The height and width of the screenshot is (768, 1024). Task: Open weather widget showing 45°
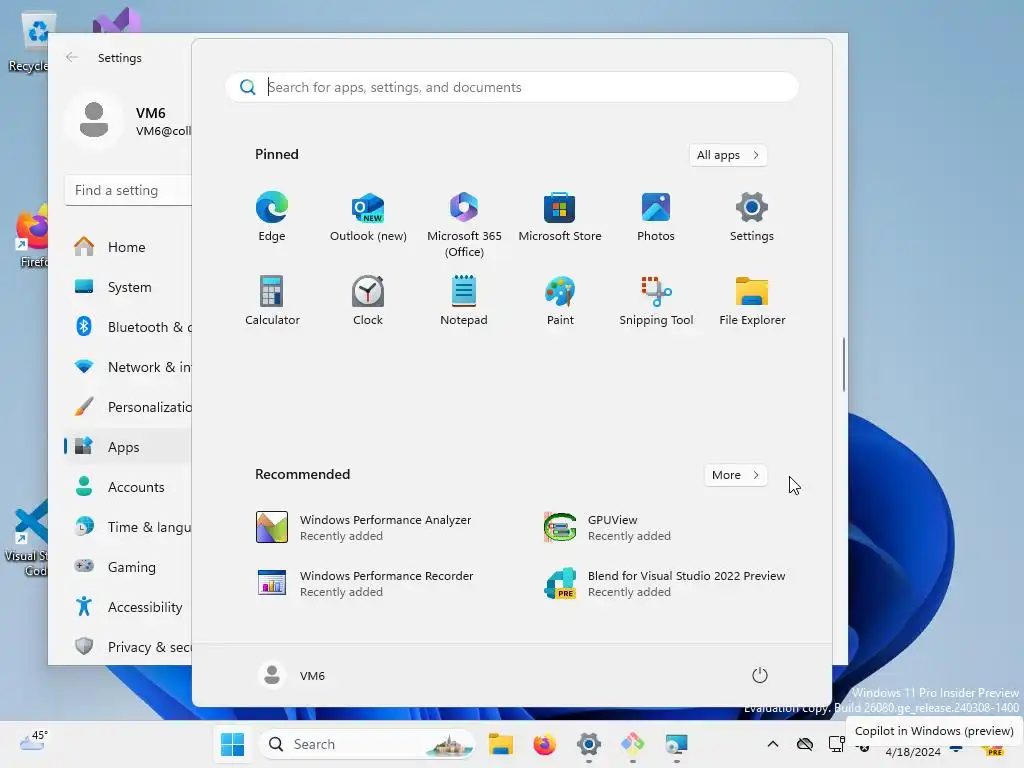(x=34, y=741)
